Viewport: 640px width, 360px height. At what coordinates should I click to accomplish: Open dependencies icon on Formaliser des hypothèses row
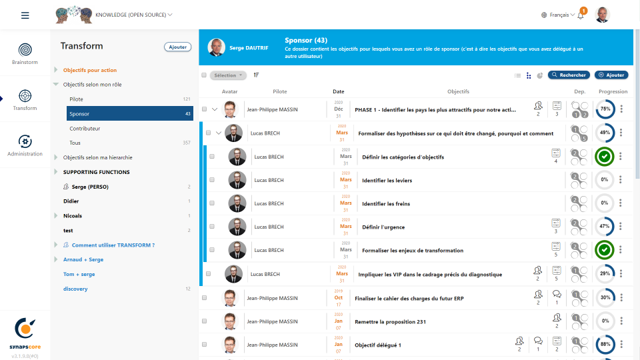[x=579, y=133]
